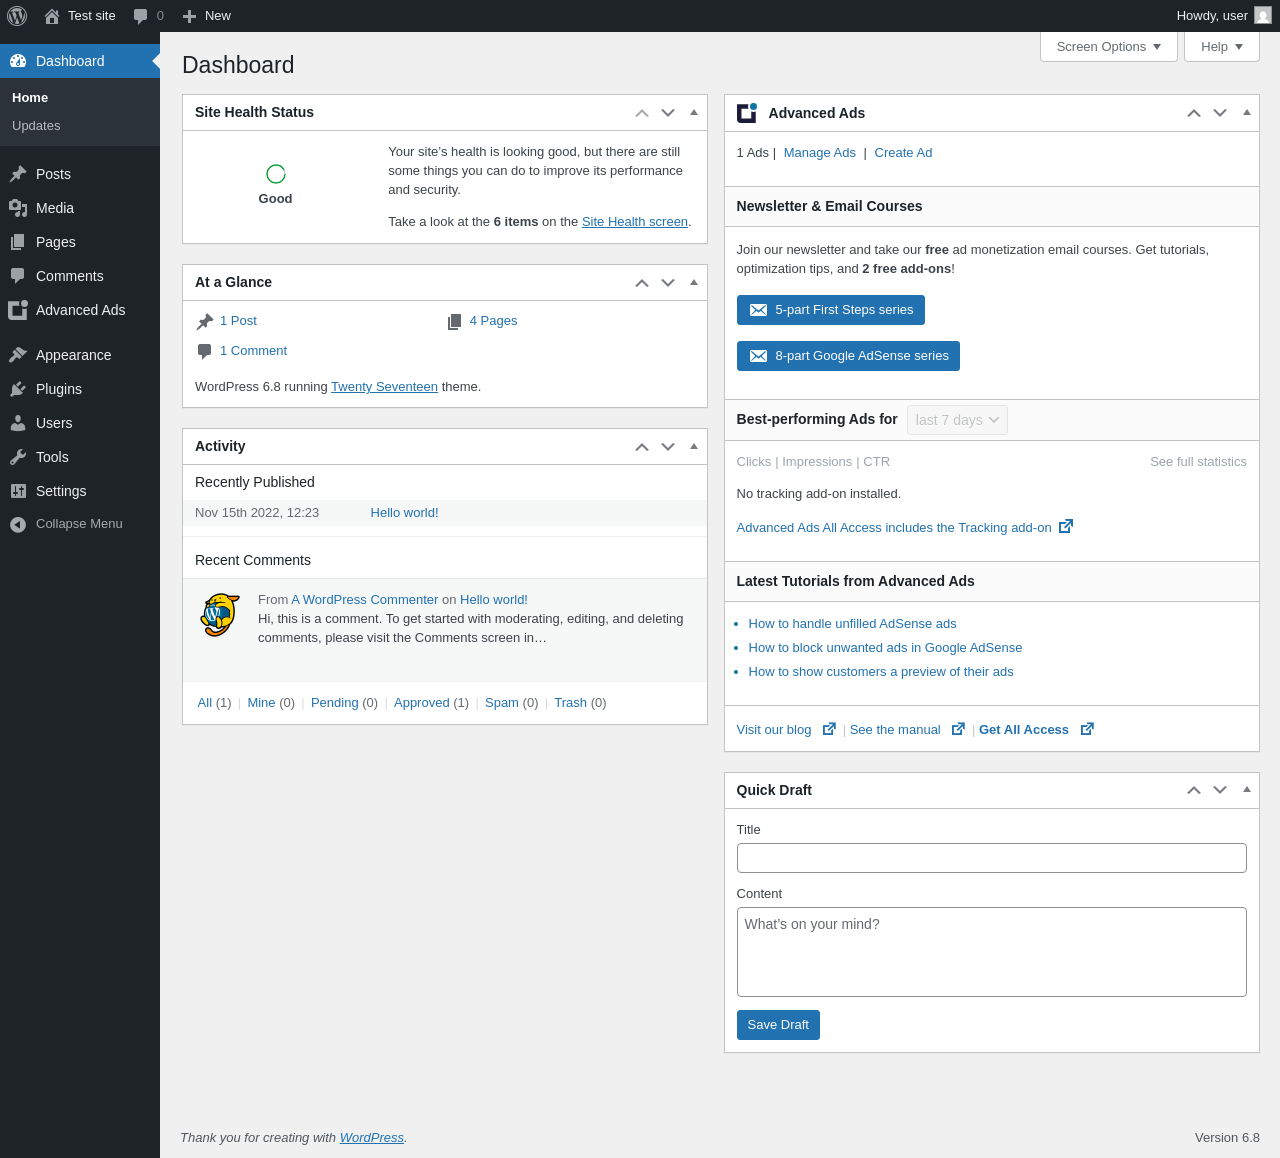Open the Comments icon in sidebar

(18, 276)
